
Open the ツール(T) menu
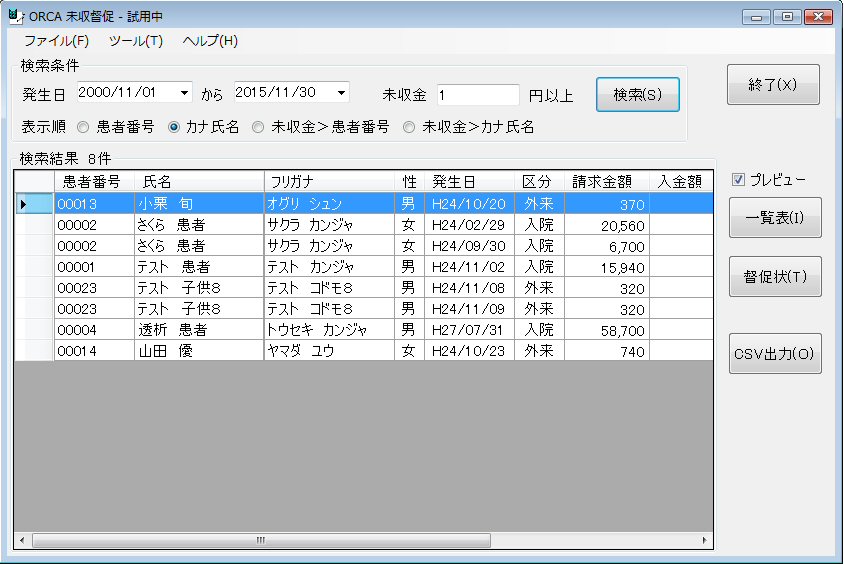click(136, 41)
